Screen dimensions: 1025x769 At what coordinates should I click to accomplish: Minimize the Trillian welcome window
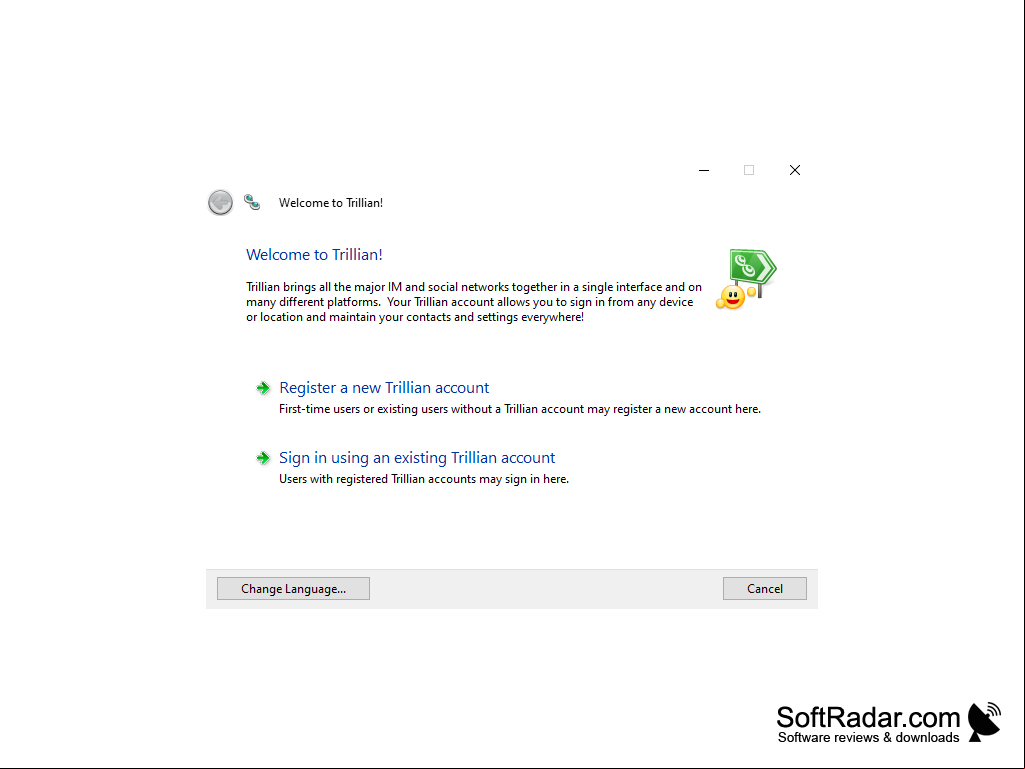[x=704, y=170]
